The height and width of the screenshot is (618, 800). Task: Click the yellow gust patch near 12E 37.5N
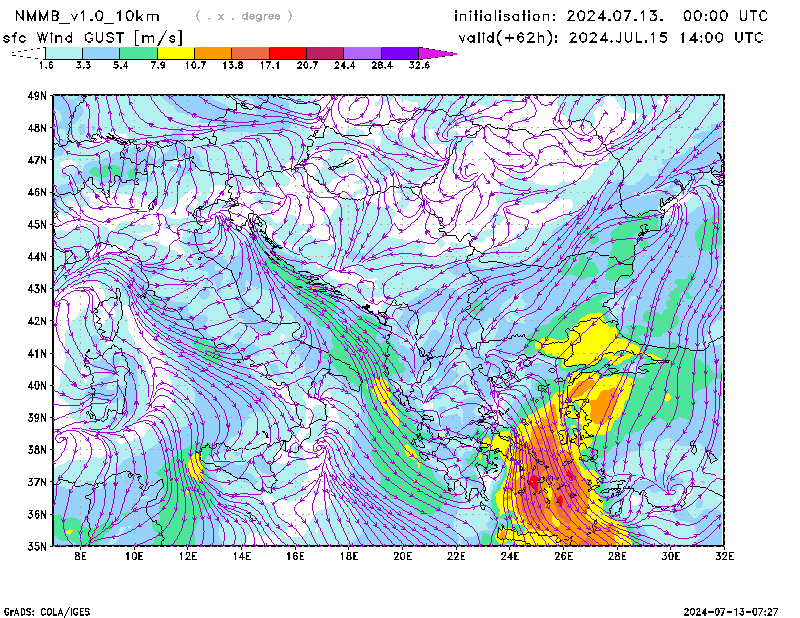(194, 466)
